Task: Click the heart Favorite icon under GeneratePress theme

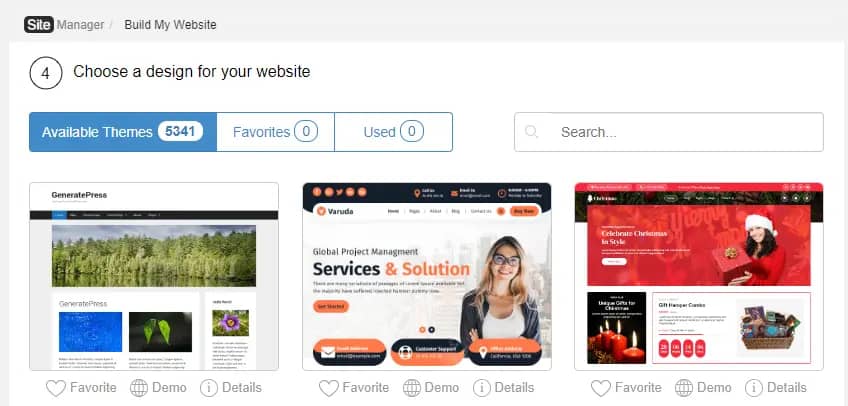Action: click(x=56, y=388)
